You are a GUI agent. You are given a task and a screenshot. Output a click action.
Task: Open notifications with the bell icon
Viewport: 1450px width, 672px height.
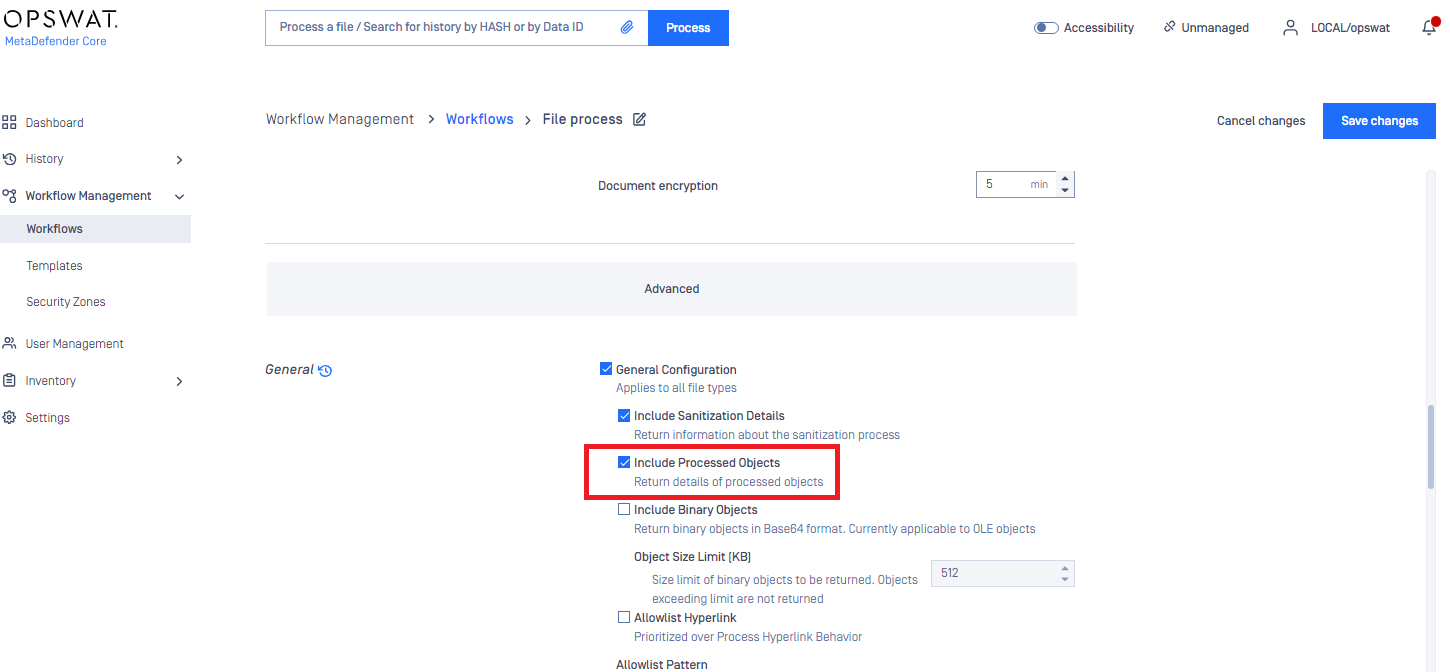coord(1428,27)
